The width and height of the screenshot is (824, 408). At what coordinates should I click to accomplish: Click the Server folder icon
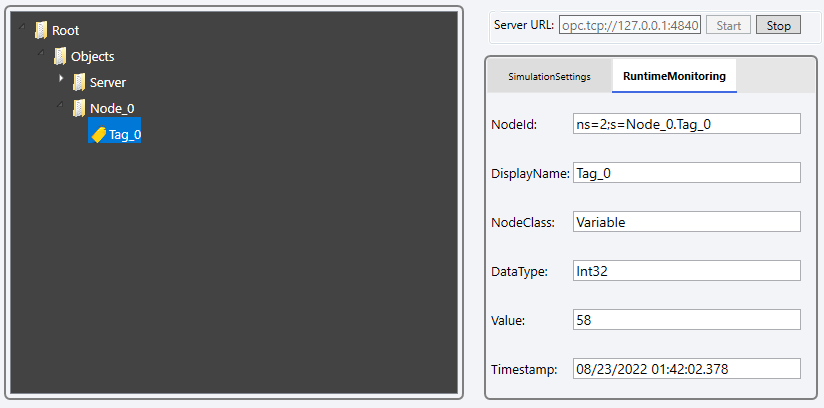point(79,82)
